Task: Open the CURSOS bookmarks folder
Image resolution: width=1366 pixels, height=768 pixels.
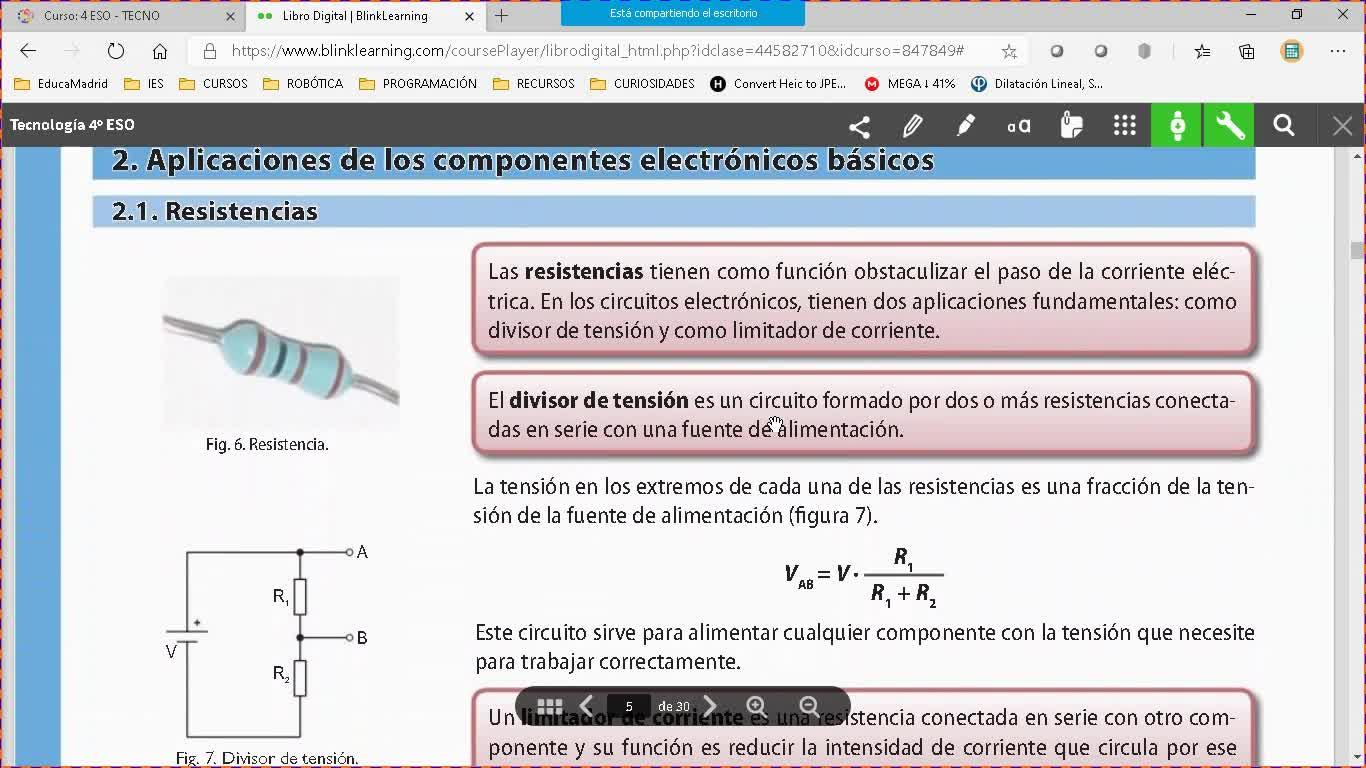Action: click(213, 84)
